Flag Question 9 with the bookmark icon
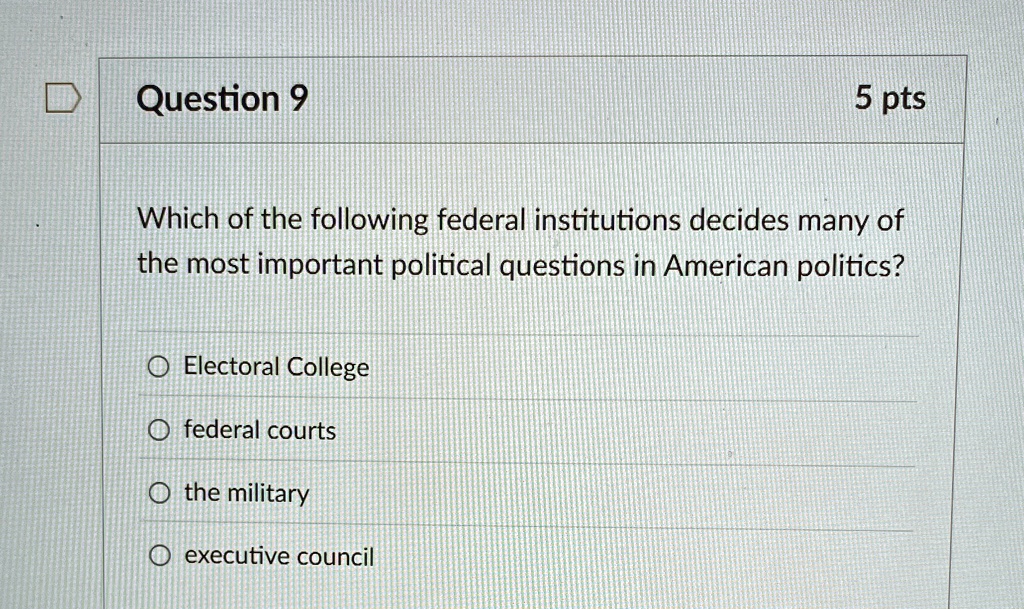The width and height of the screenshot is (1024, 609). 63,99
